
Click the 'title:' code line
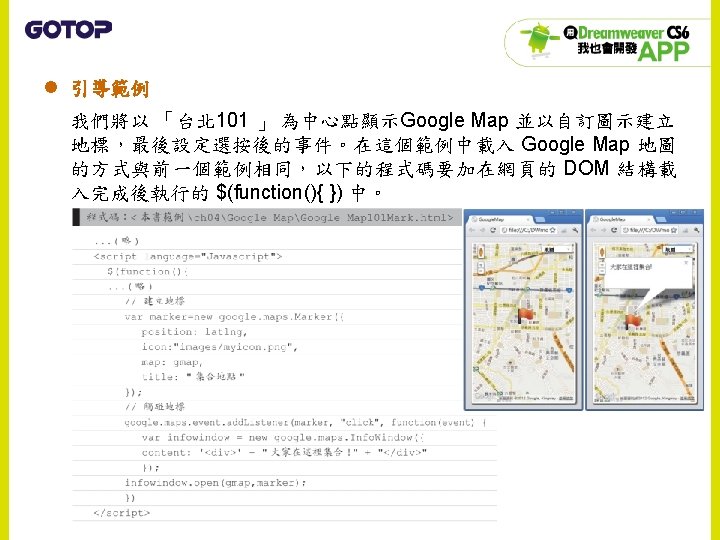(193, 377)
